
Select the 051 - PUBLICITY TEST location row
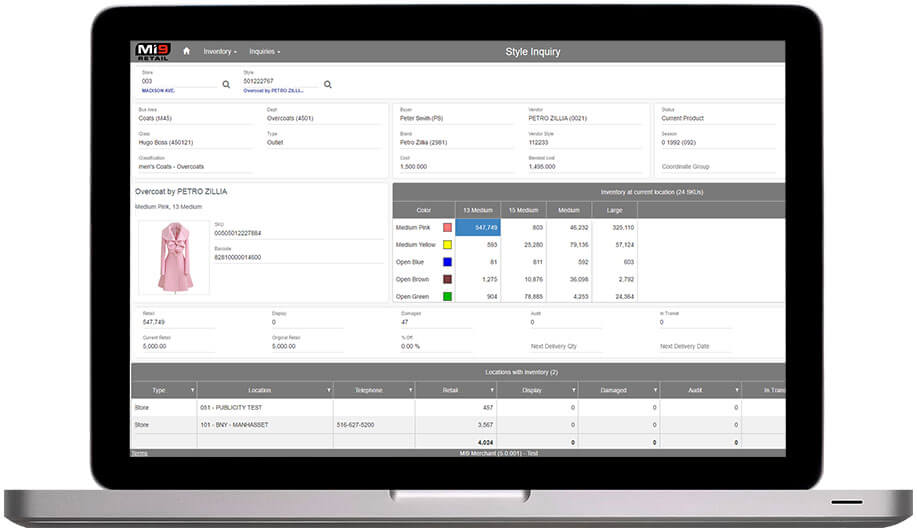coord(458,408)
